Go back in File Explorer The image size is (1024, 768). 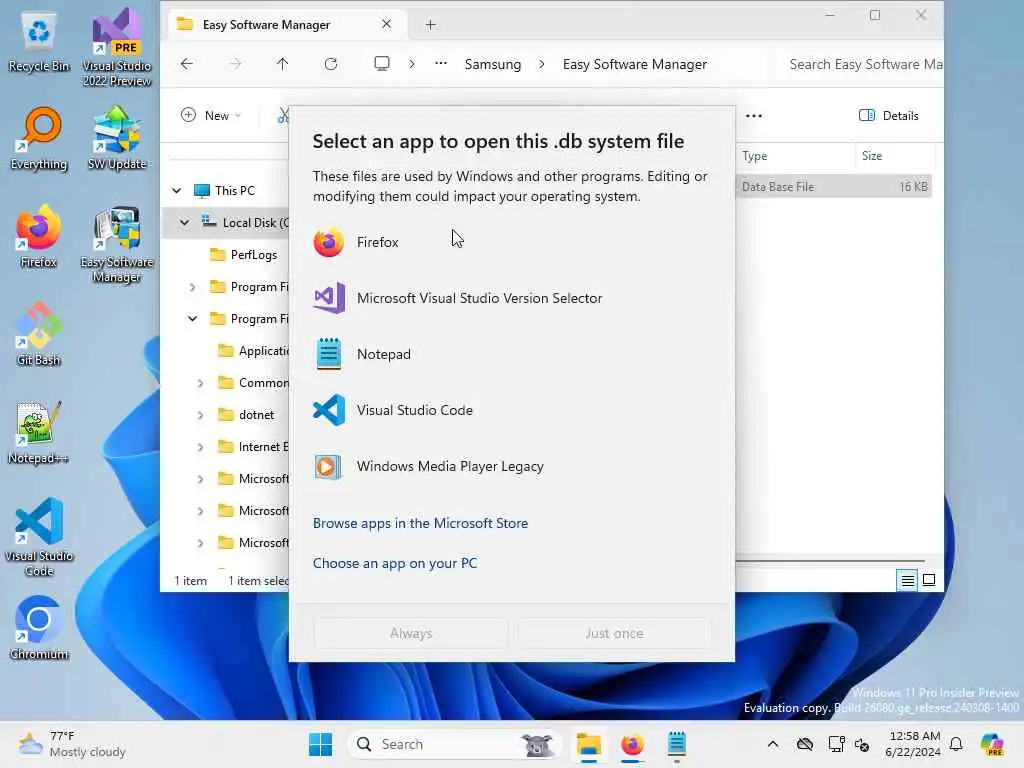point(187,64)
